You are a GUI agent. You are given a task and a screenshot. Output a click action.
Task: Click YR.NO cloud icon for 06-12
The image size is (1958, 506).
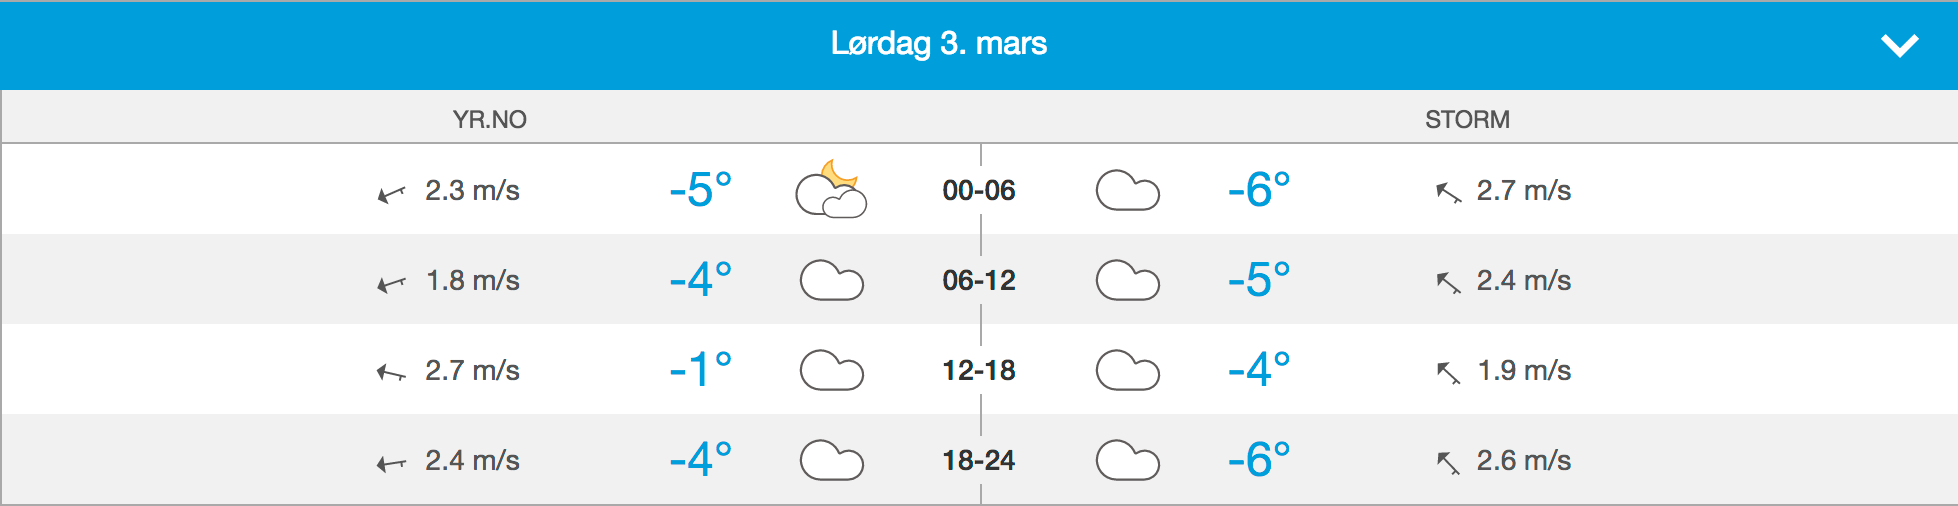click(x=831, y=281)
